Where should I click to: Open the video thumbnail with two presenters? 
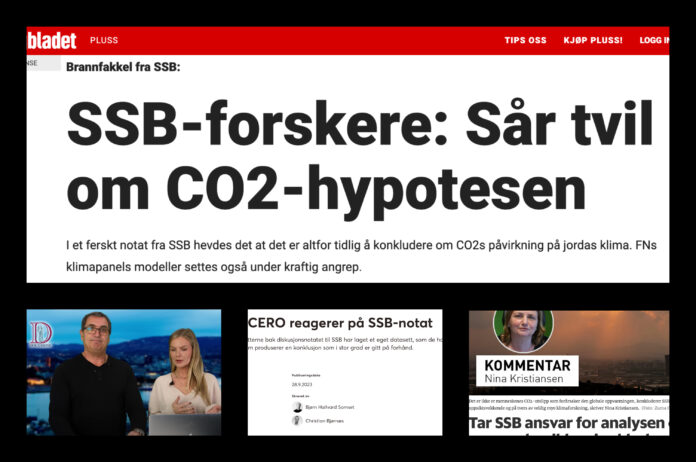[124, 372]
